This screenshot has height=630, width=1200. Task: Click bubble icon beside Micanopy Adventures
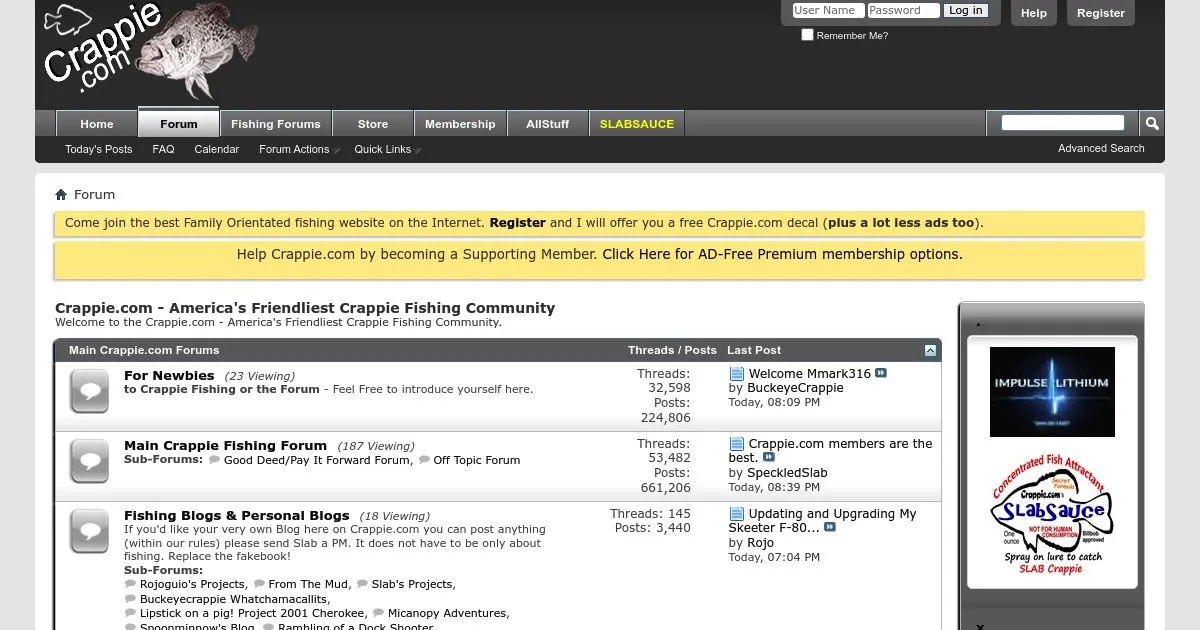(378, 613)
